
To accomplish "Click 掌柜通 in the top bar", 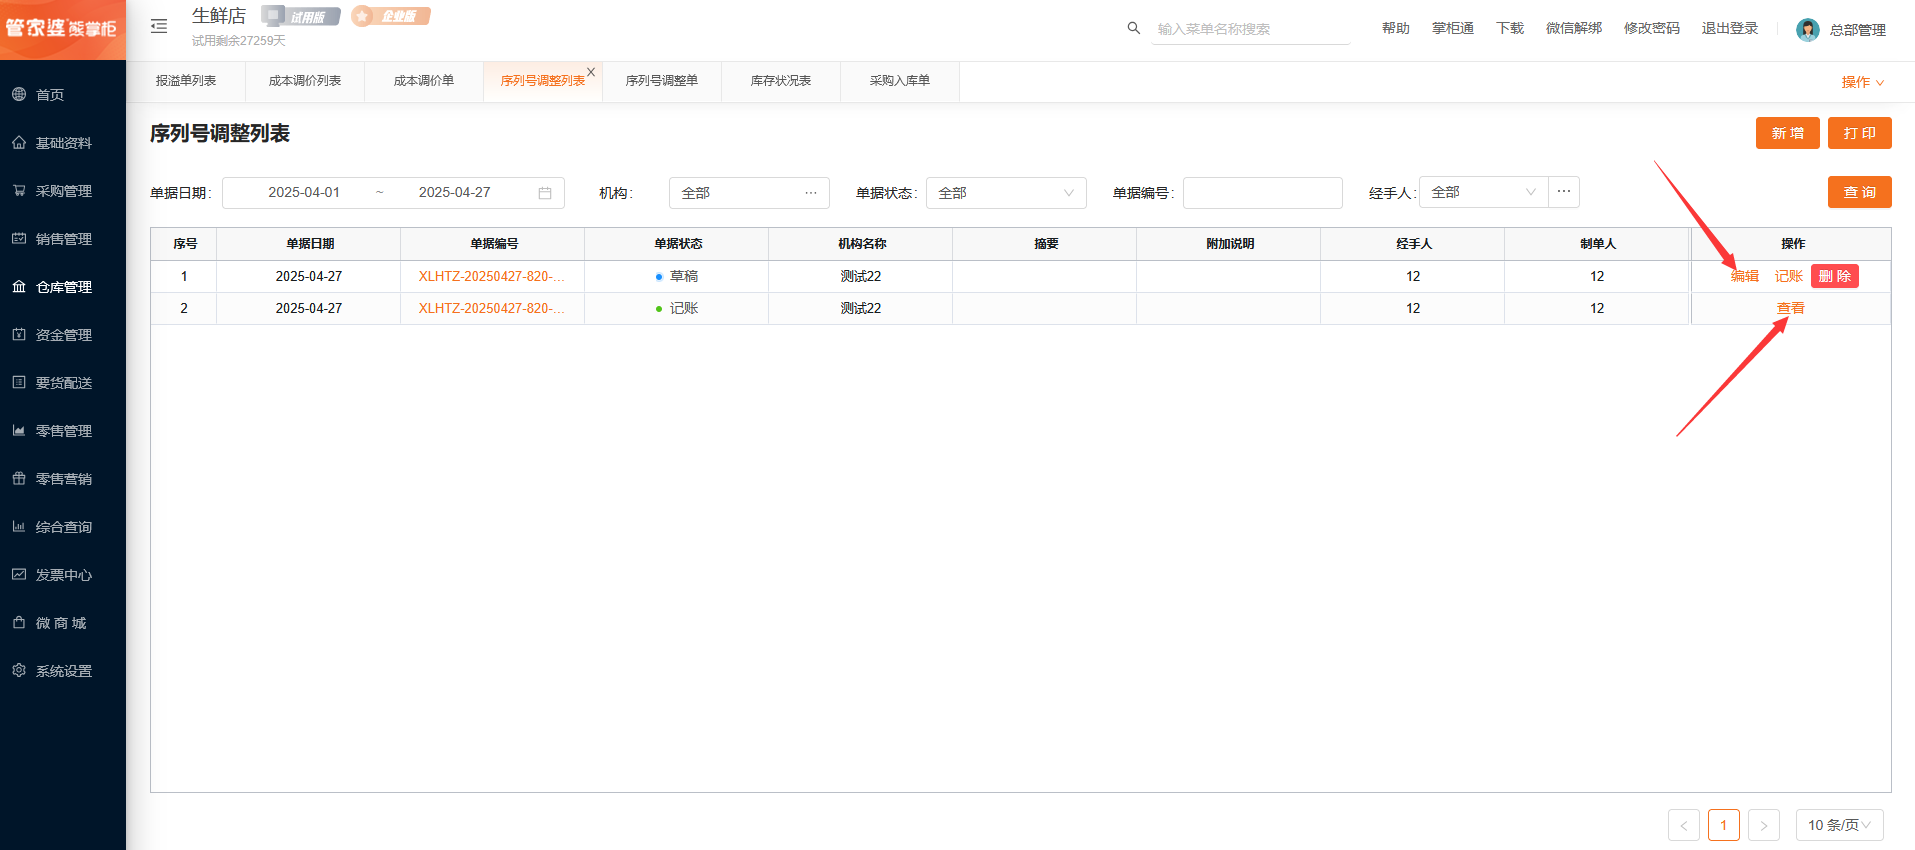I will (1453, 28).
